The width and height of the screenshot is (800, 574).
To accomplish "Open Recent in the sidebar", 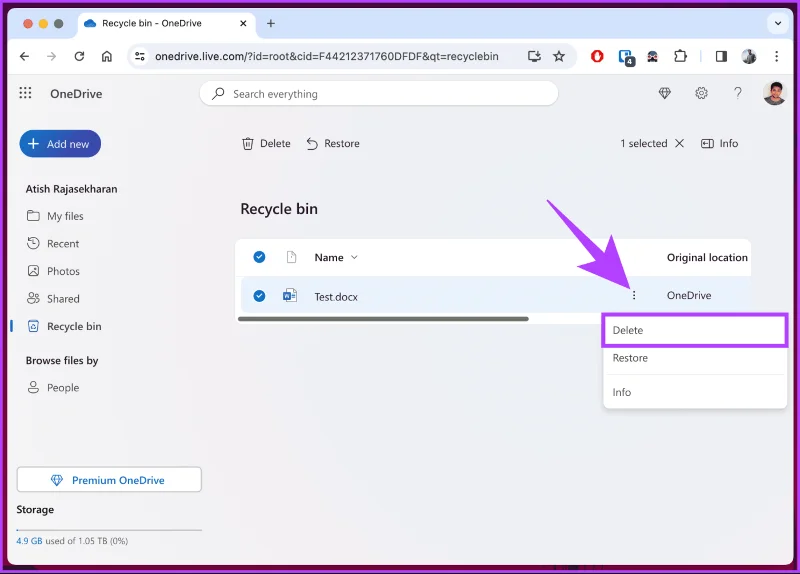I will point(53,243).
